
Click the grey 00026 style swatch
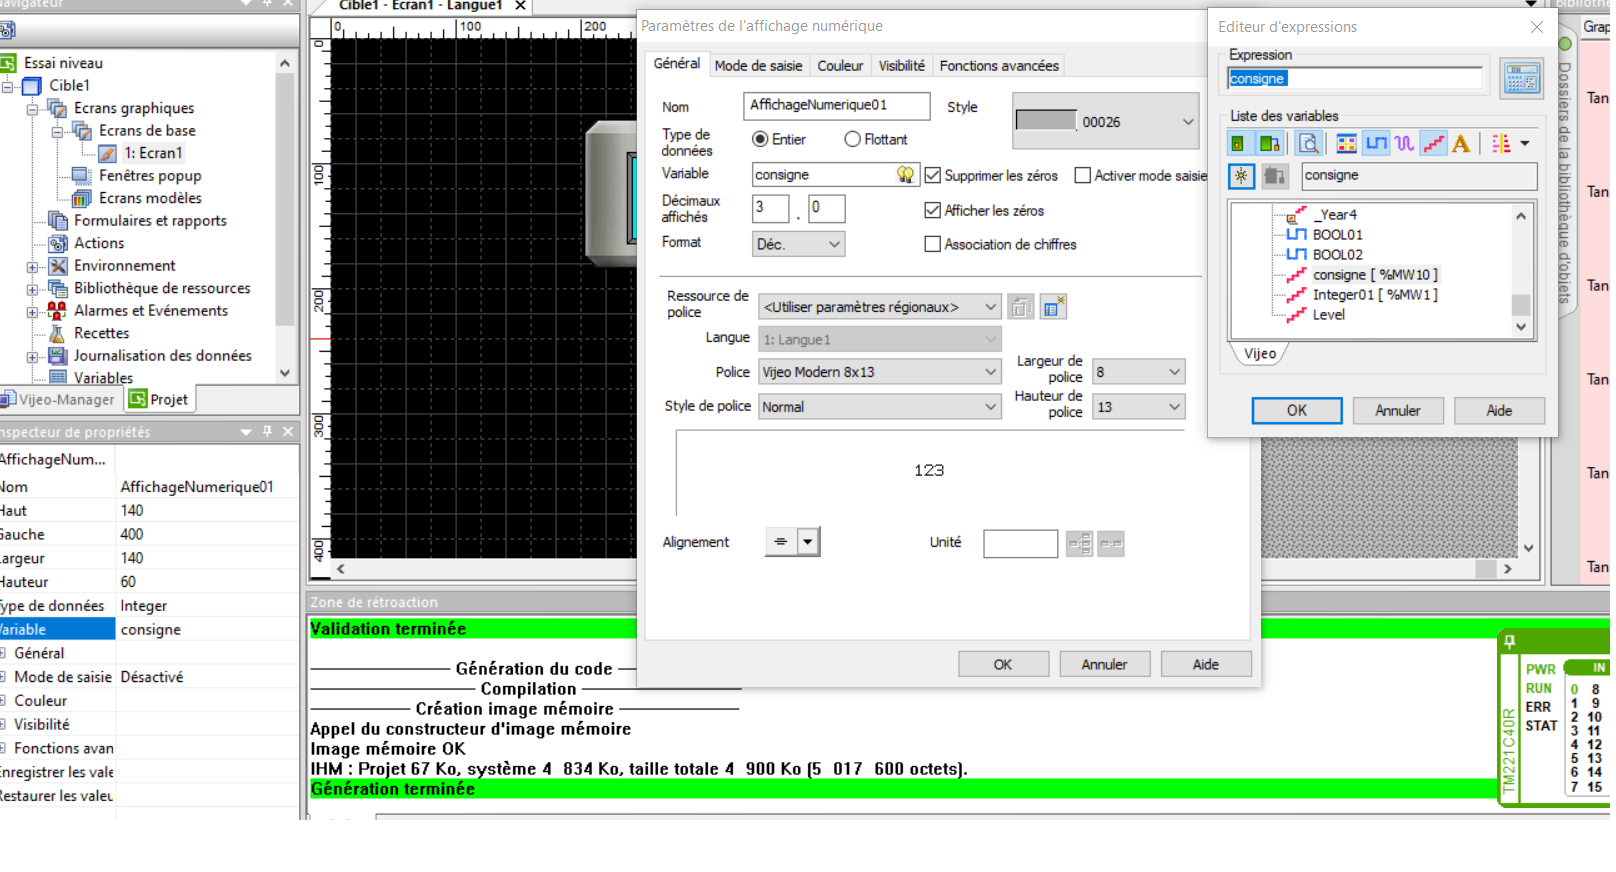(x=1046, y=121)
